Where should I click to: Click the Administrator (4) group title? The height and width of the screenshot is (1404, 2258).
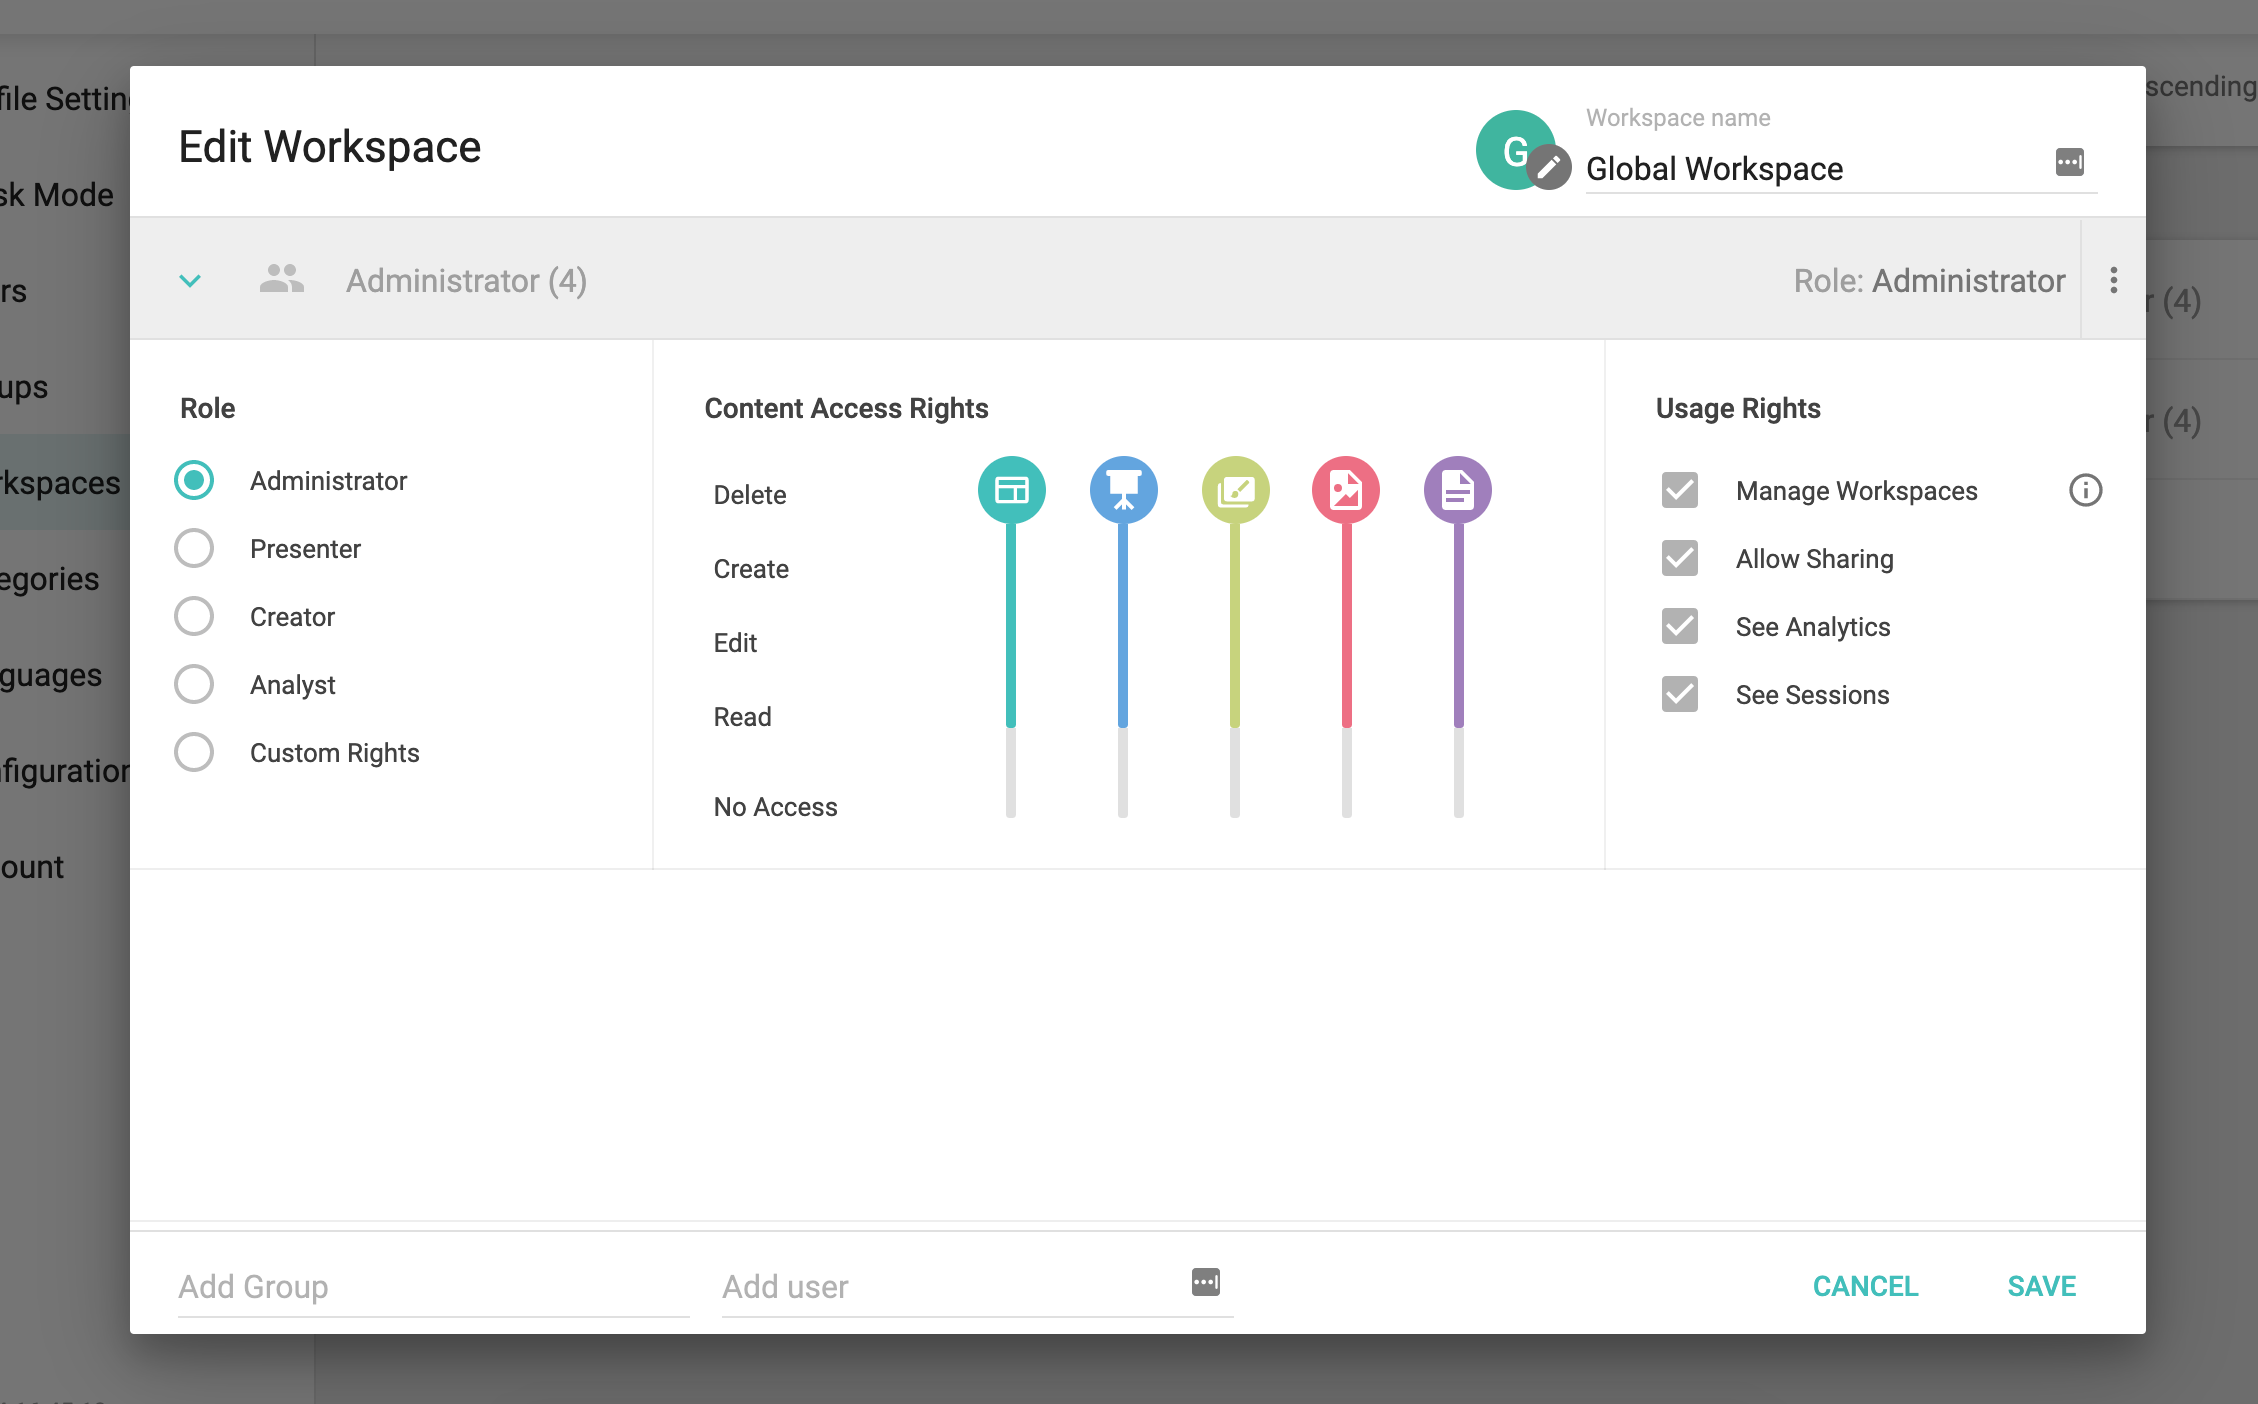tap(466, 280)
